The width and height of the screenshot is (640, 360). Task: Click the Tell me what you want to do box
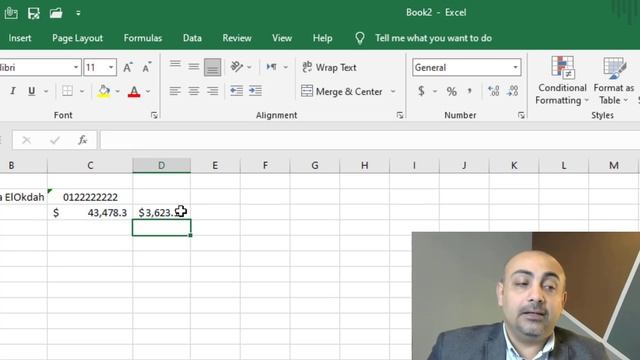click(433, 38)
